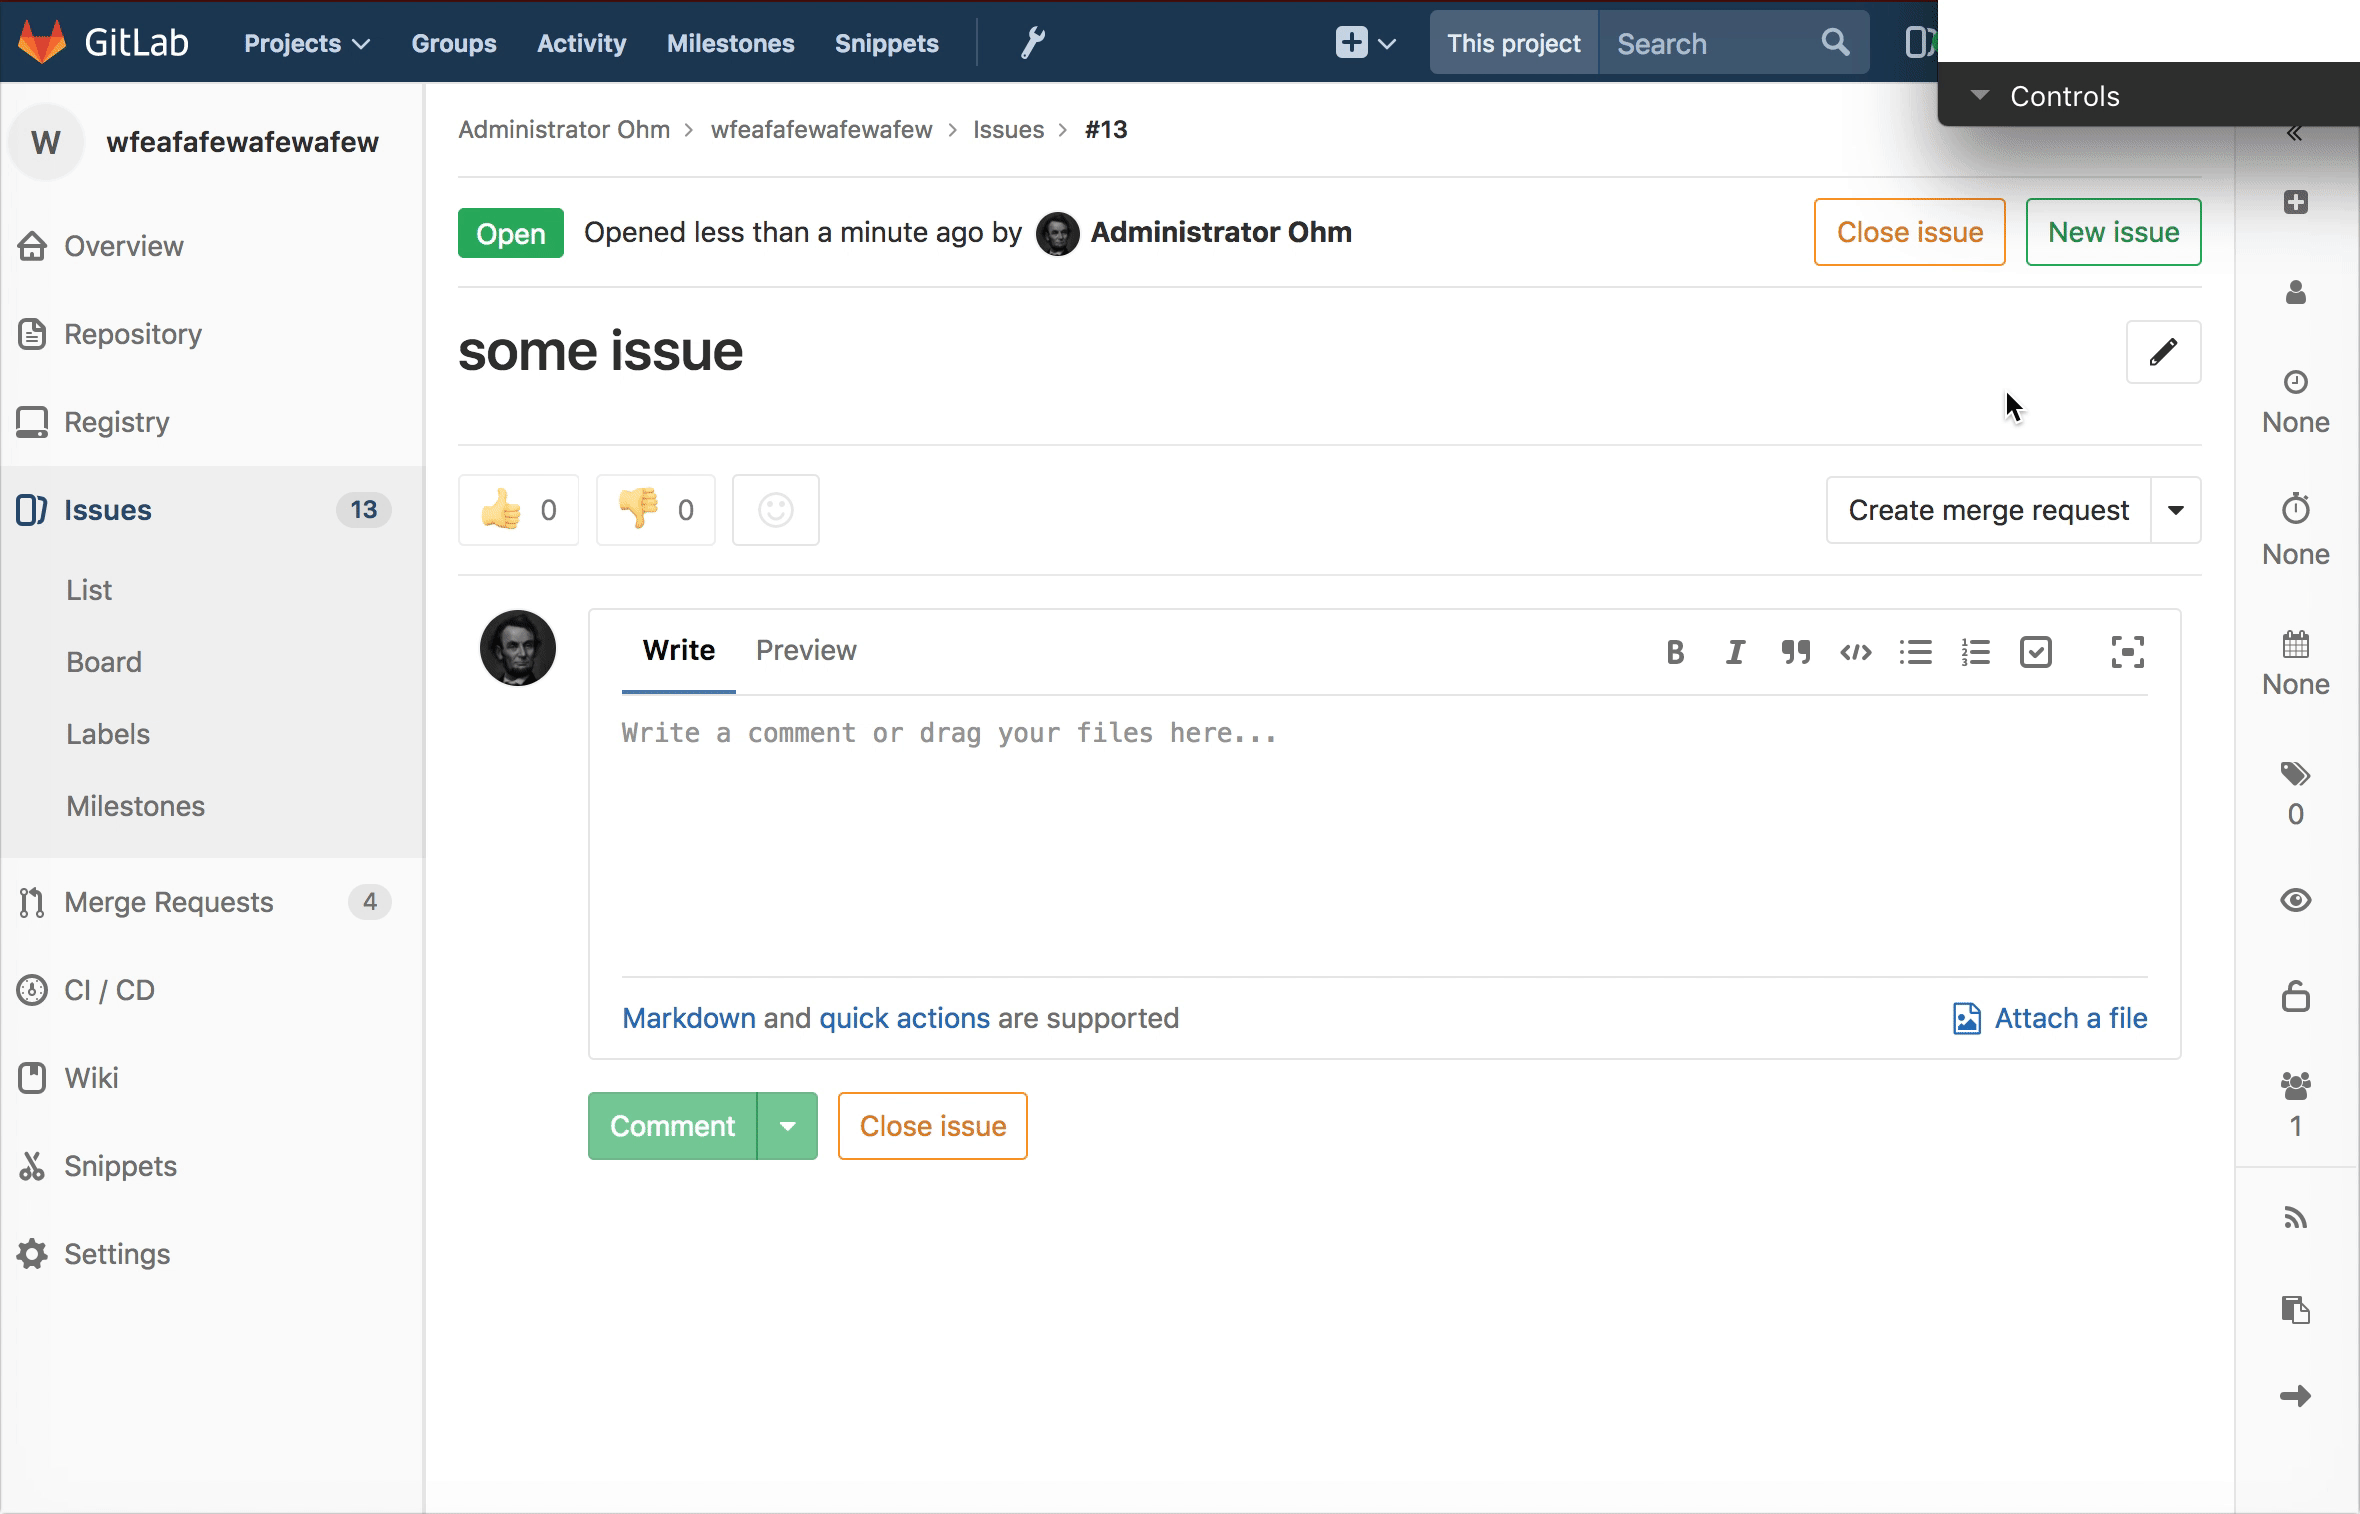This screenshot has width=2360, height=1514.
Task: Open Merge Requests in sidebar
Action: point(168,902)
